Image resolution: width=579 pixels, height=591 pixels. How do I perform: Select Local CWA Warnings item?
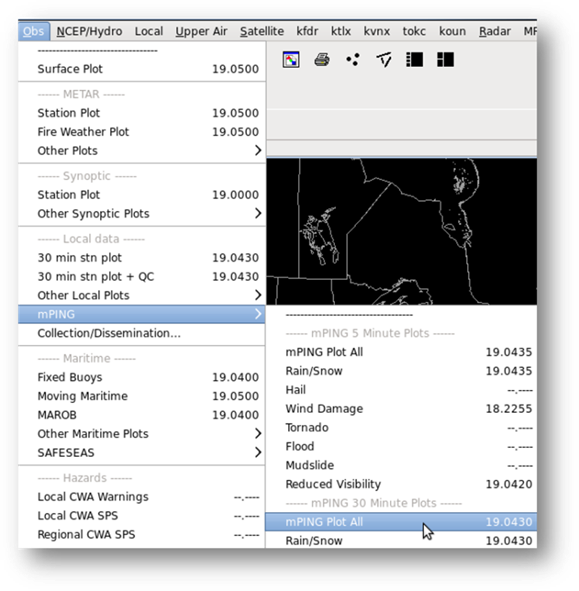[142, 497]
